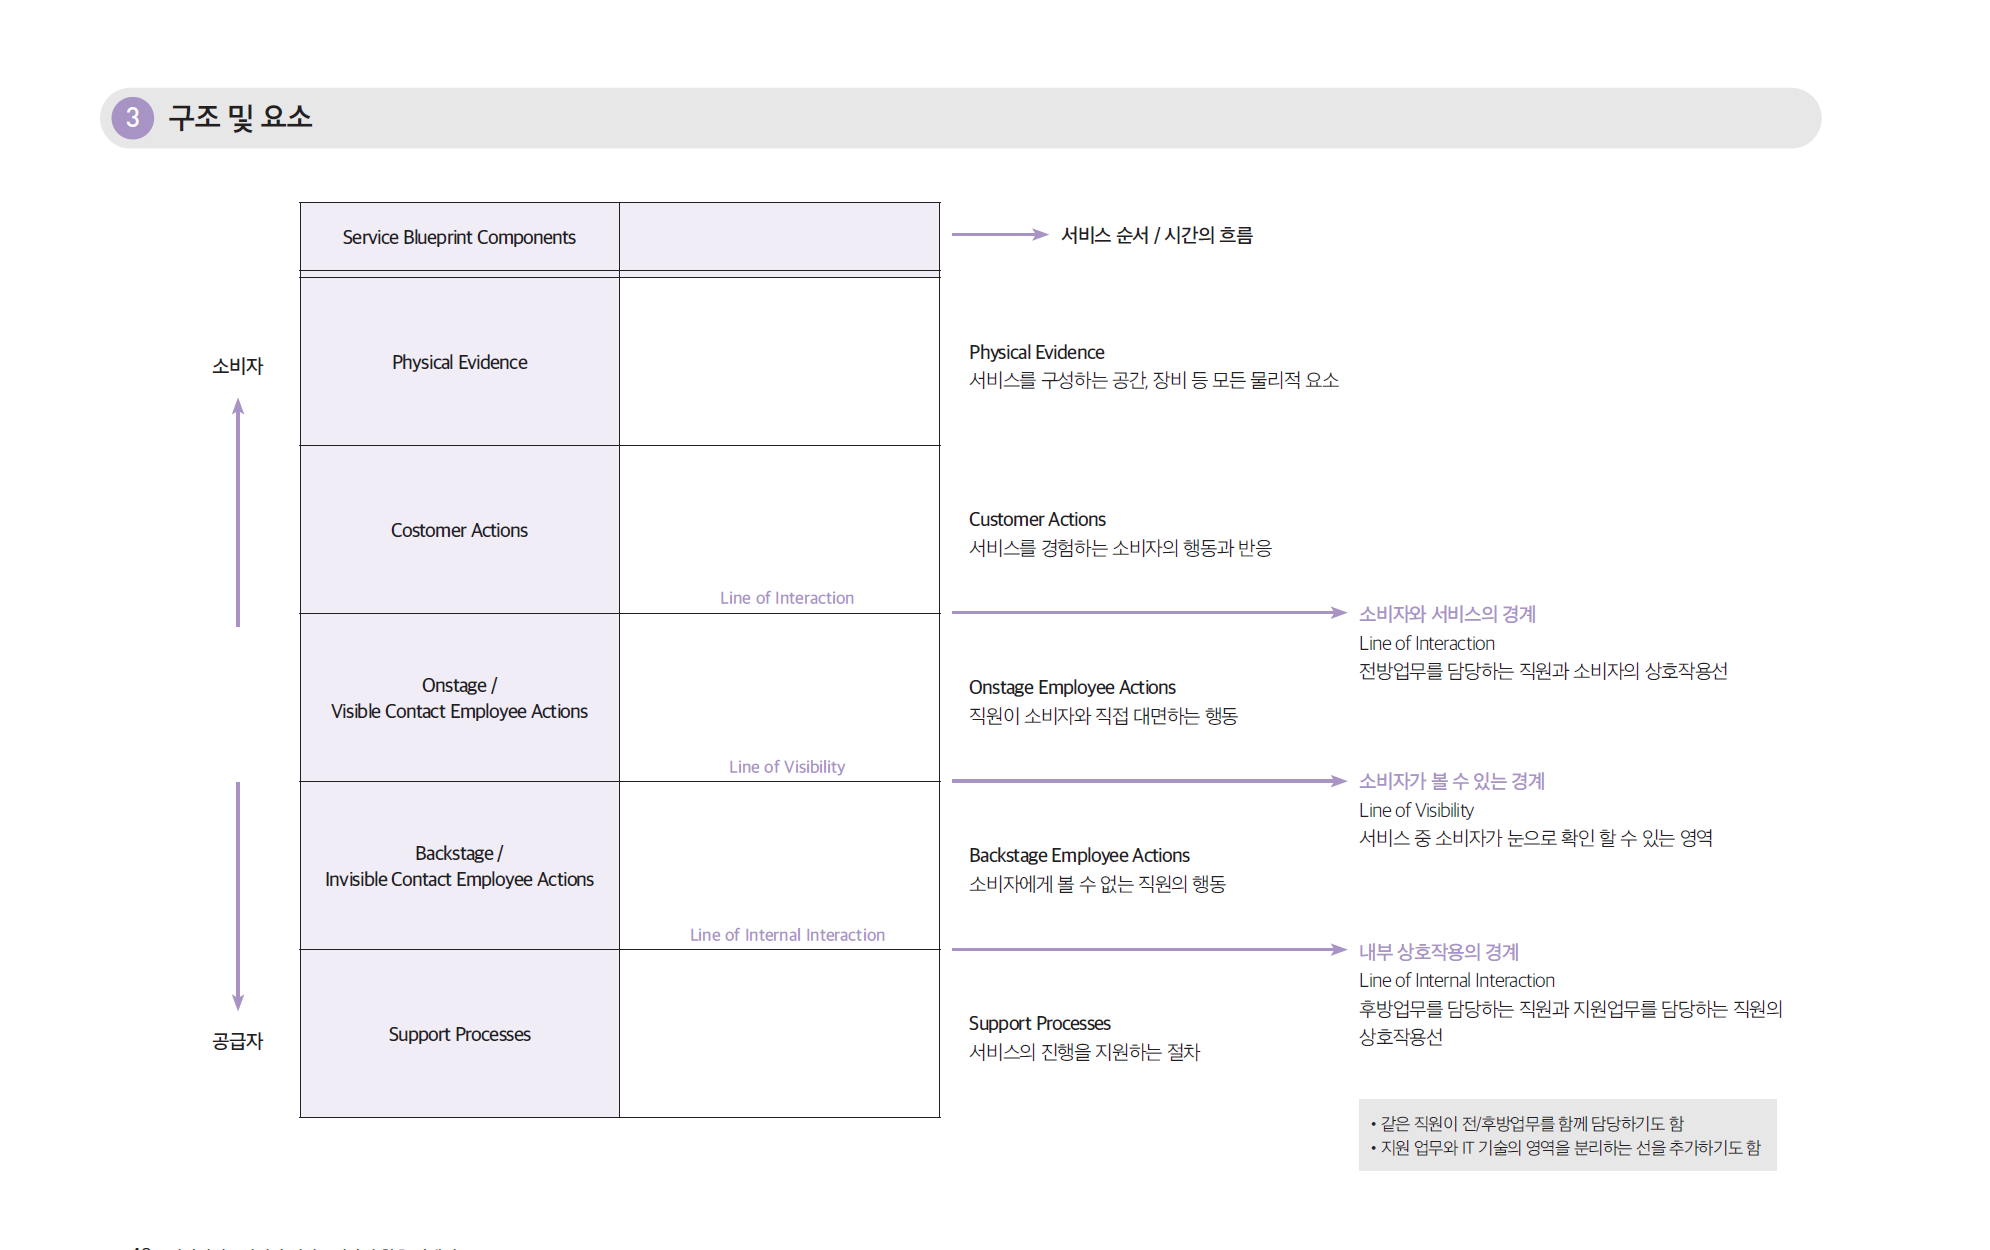Screen dimensions: 1990x1250
Task: Click the arrow pointing to 서비스 순서 text
Action: point(998,235)
